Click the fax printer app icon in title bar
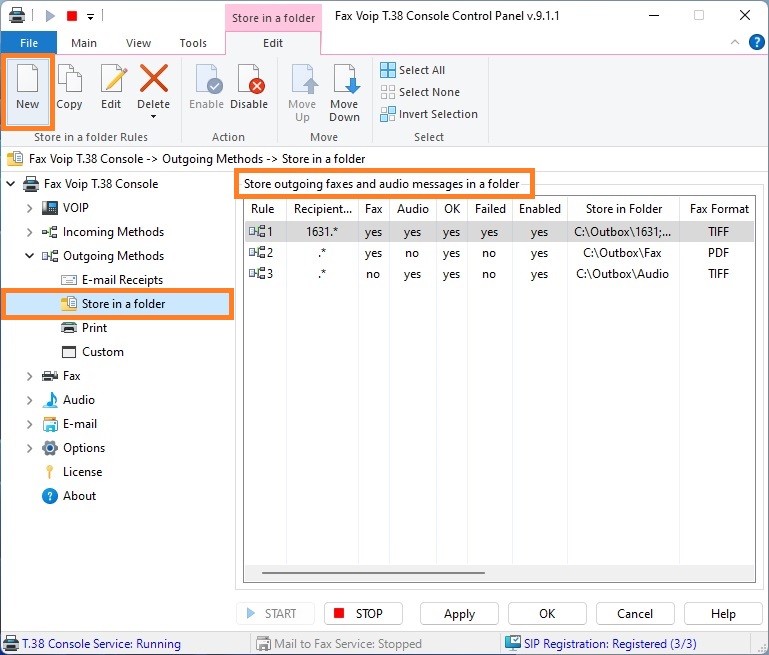 point(17,15)
